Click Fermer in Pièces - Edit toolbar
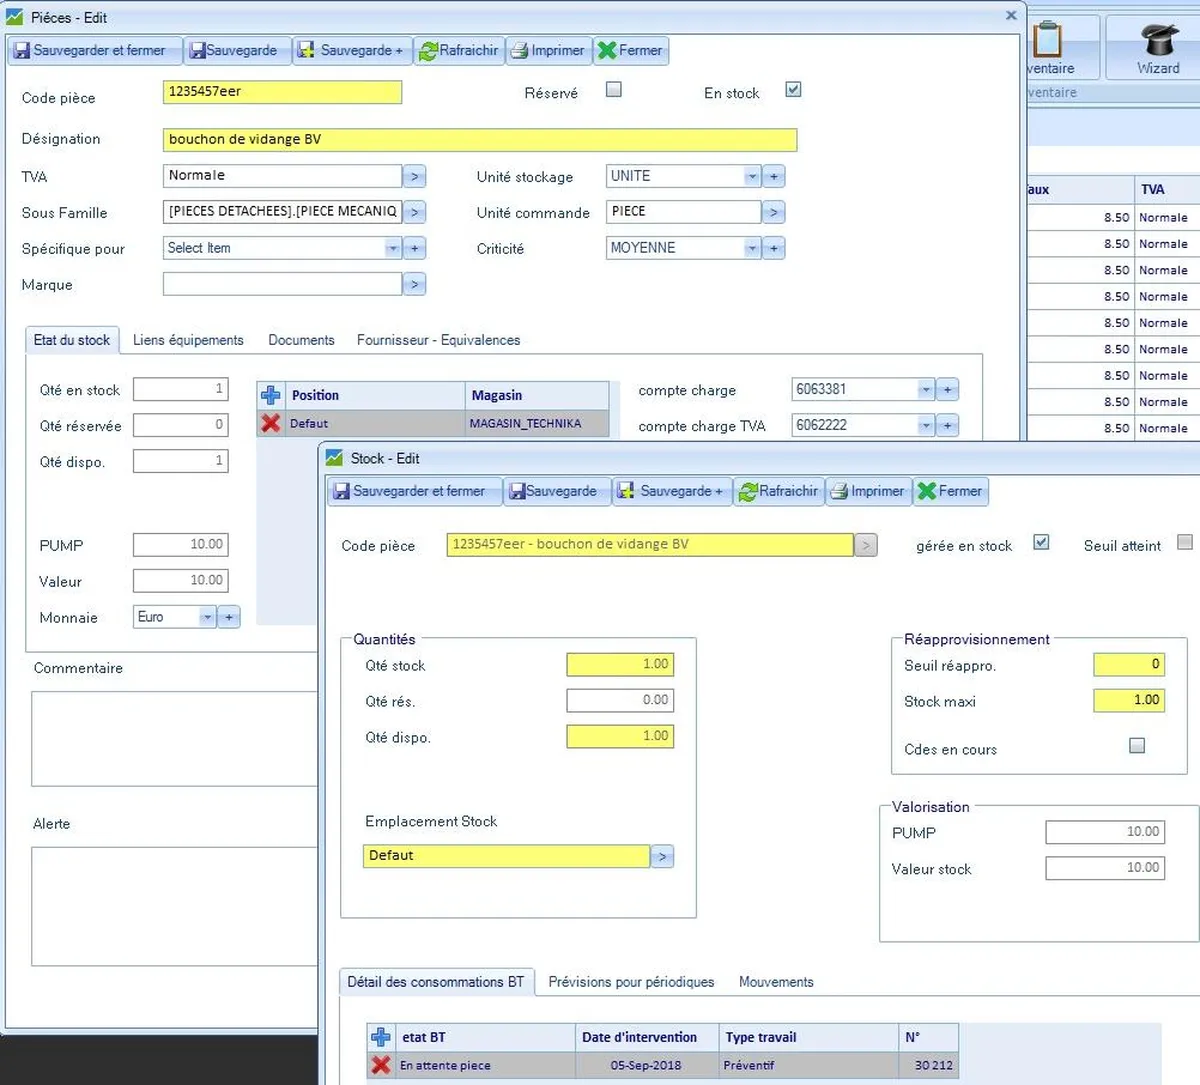The height and width of the screenshot is (1085, 1200). 630,50
